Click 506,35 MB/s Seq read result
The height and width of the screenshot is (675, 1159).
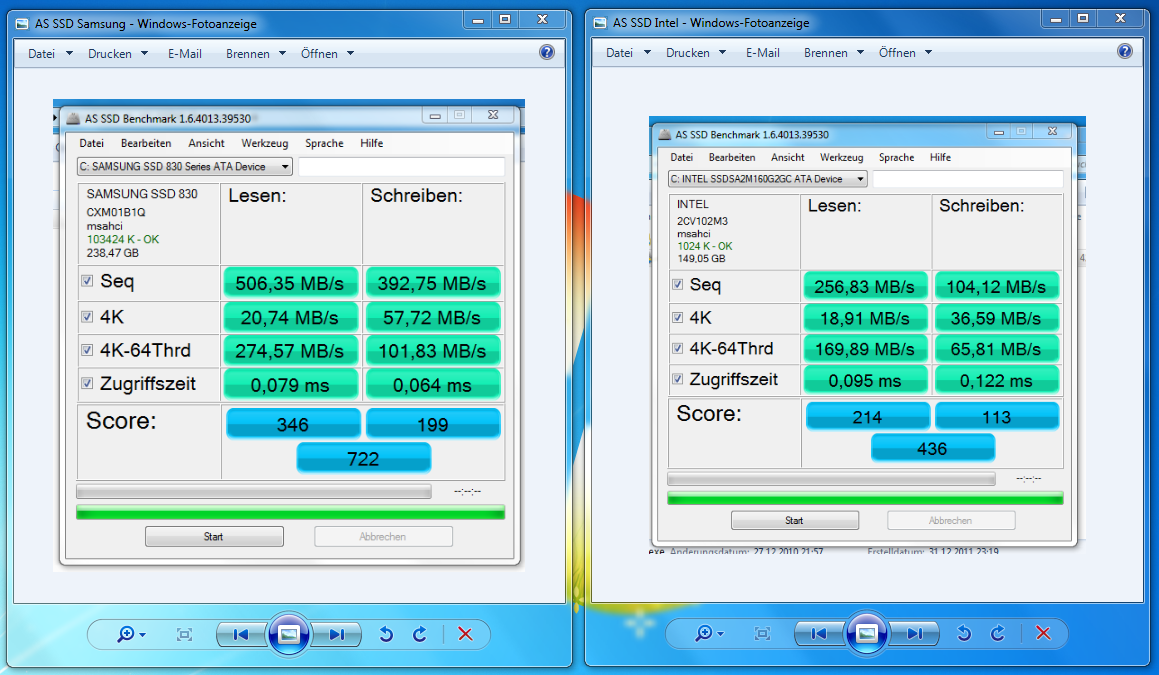pyautogui.click(x=290, y=283)
